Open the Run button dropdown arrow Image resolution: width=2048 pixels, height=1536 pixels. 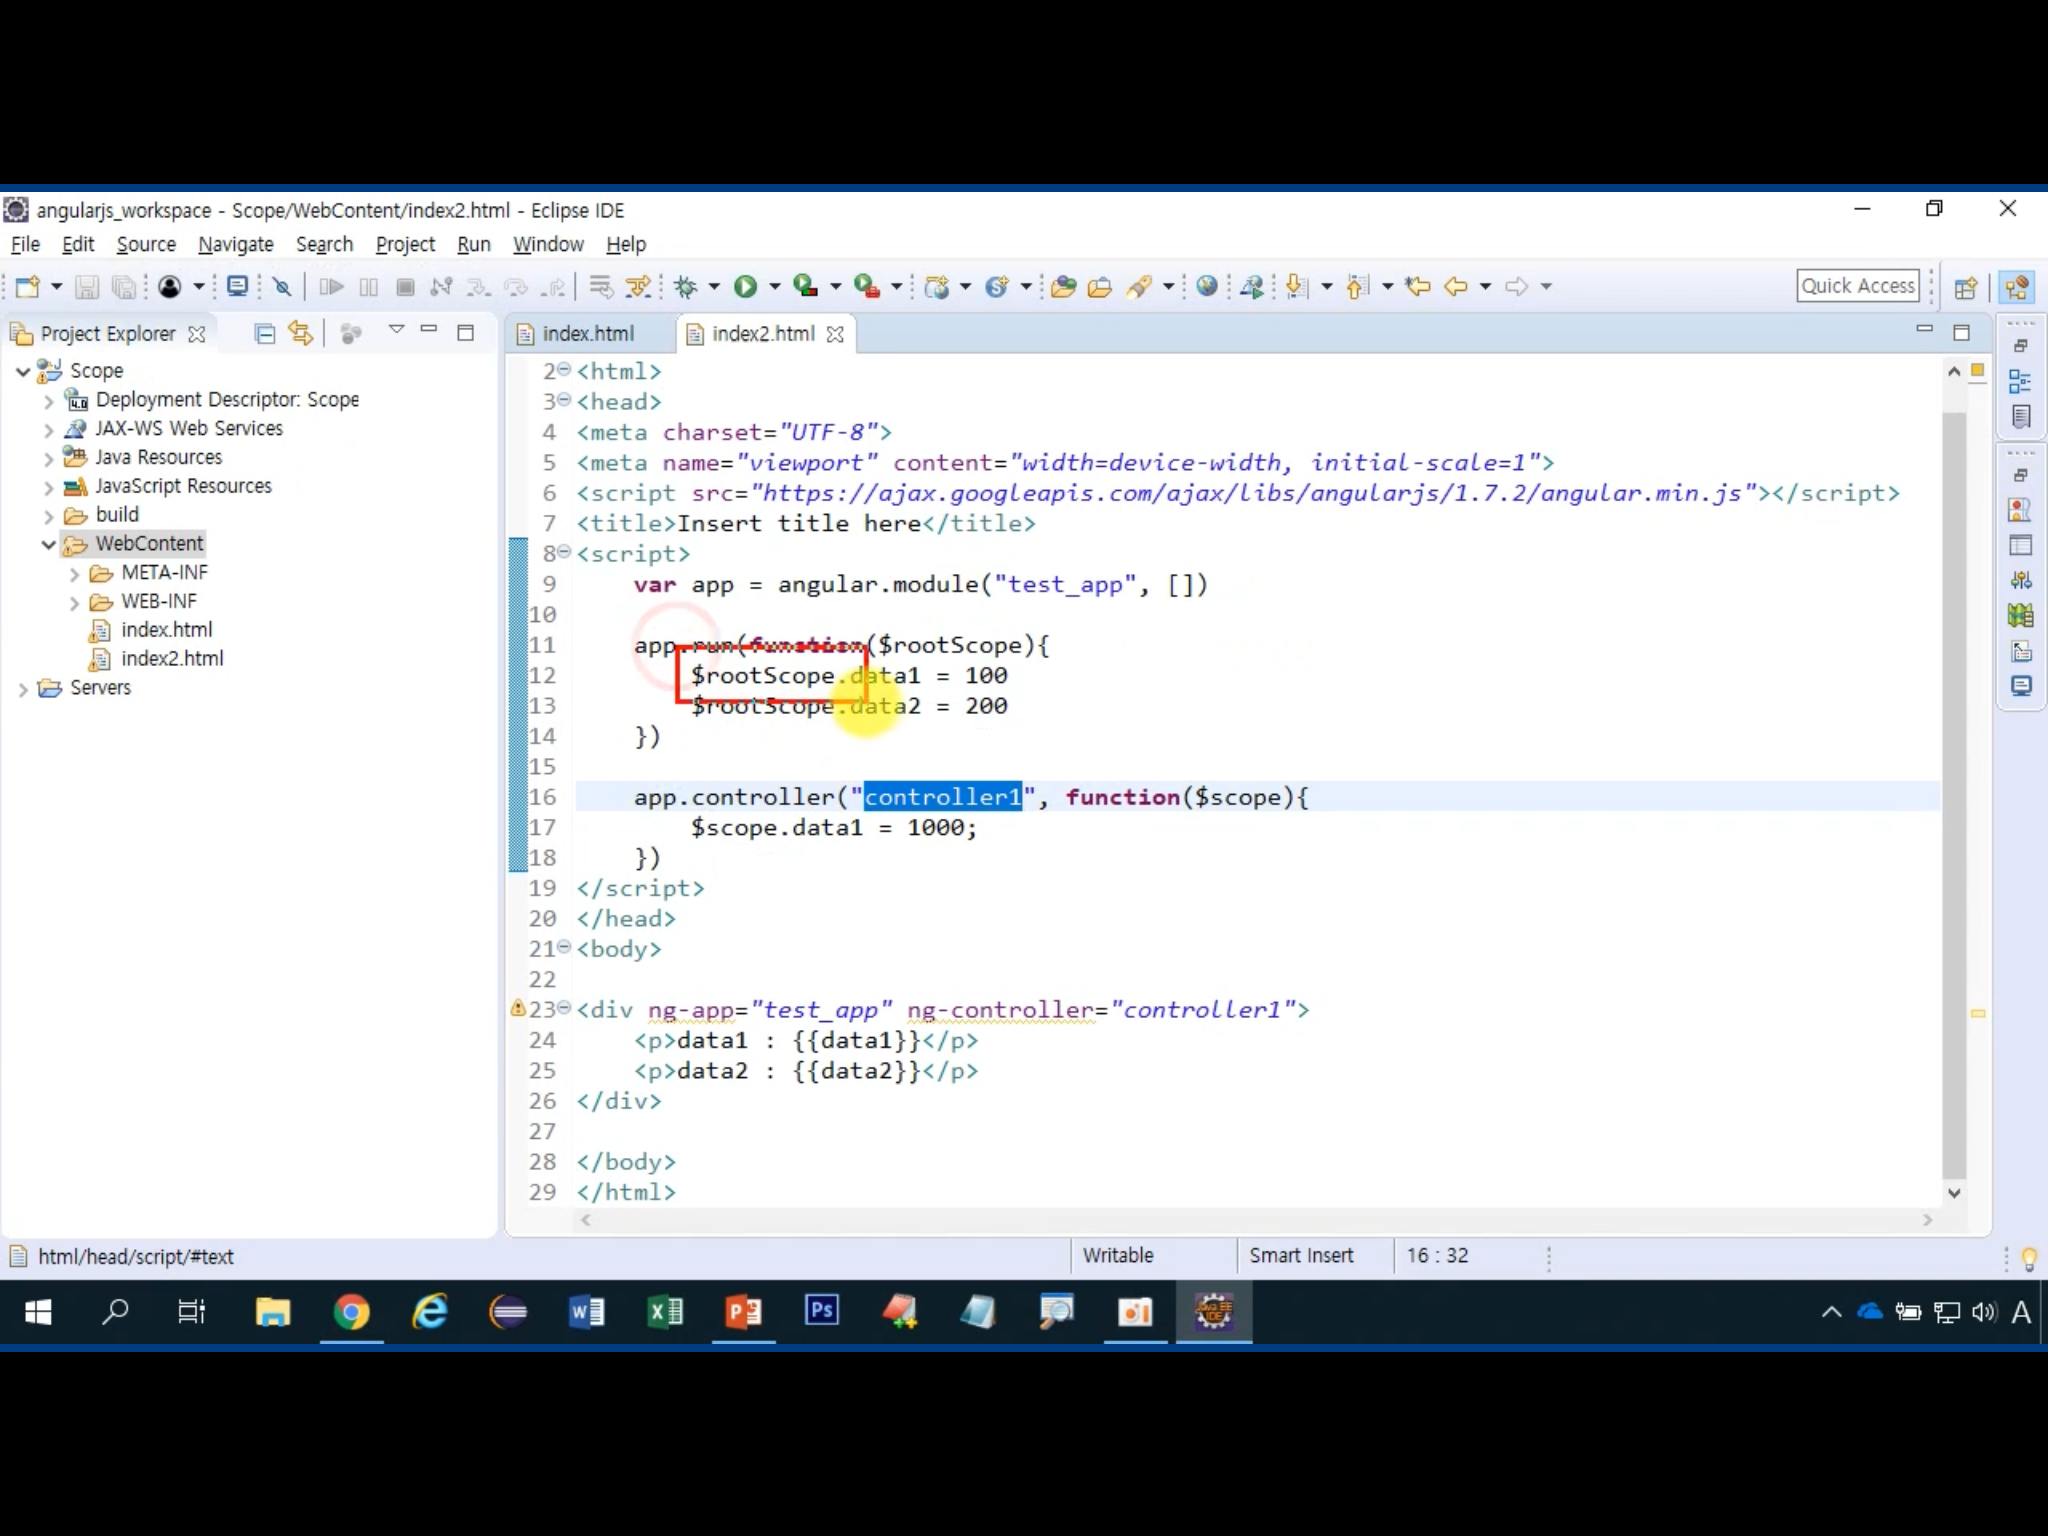click(x=775, y=287)
